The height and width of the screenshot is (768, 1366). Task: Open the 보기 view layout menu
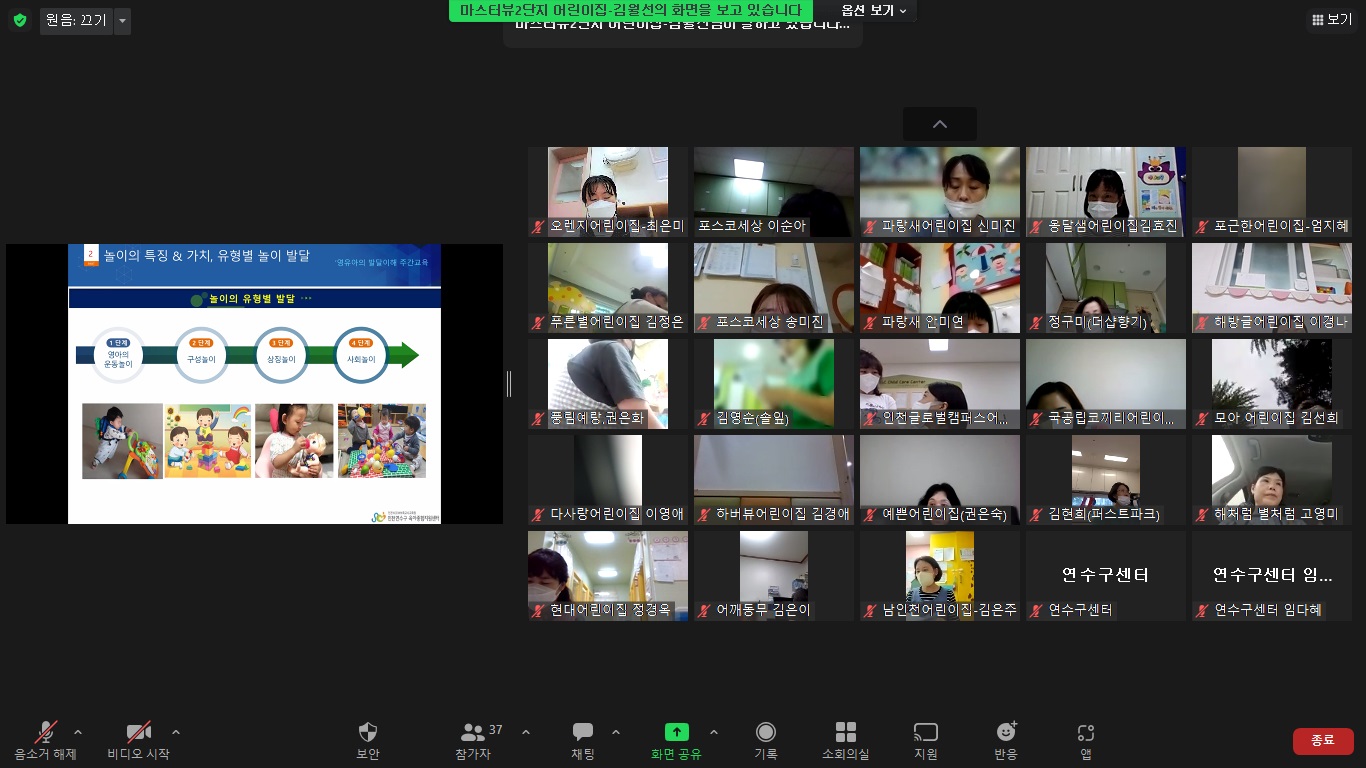pyautogui.click(x=1332, y=19)
